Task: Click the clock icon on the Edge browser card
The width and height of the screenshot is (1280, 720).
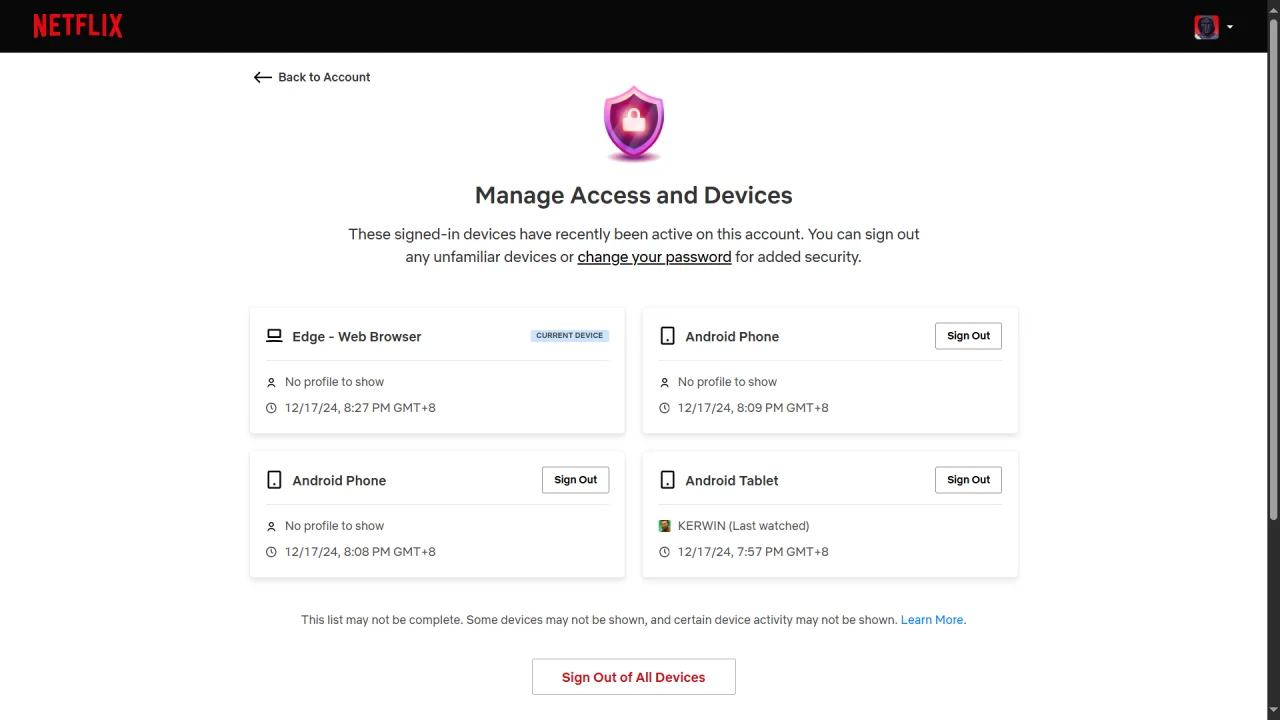Action: (x=271, y=408)
